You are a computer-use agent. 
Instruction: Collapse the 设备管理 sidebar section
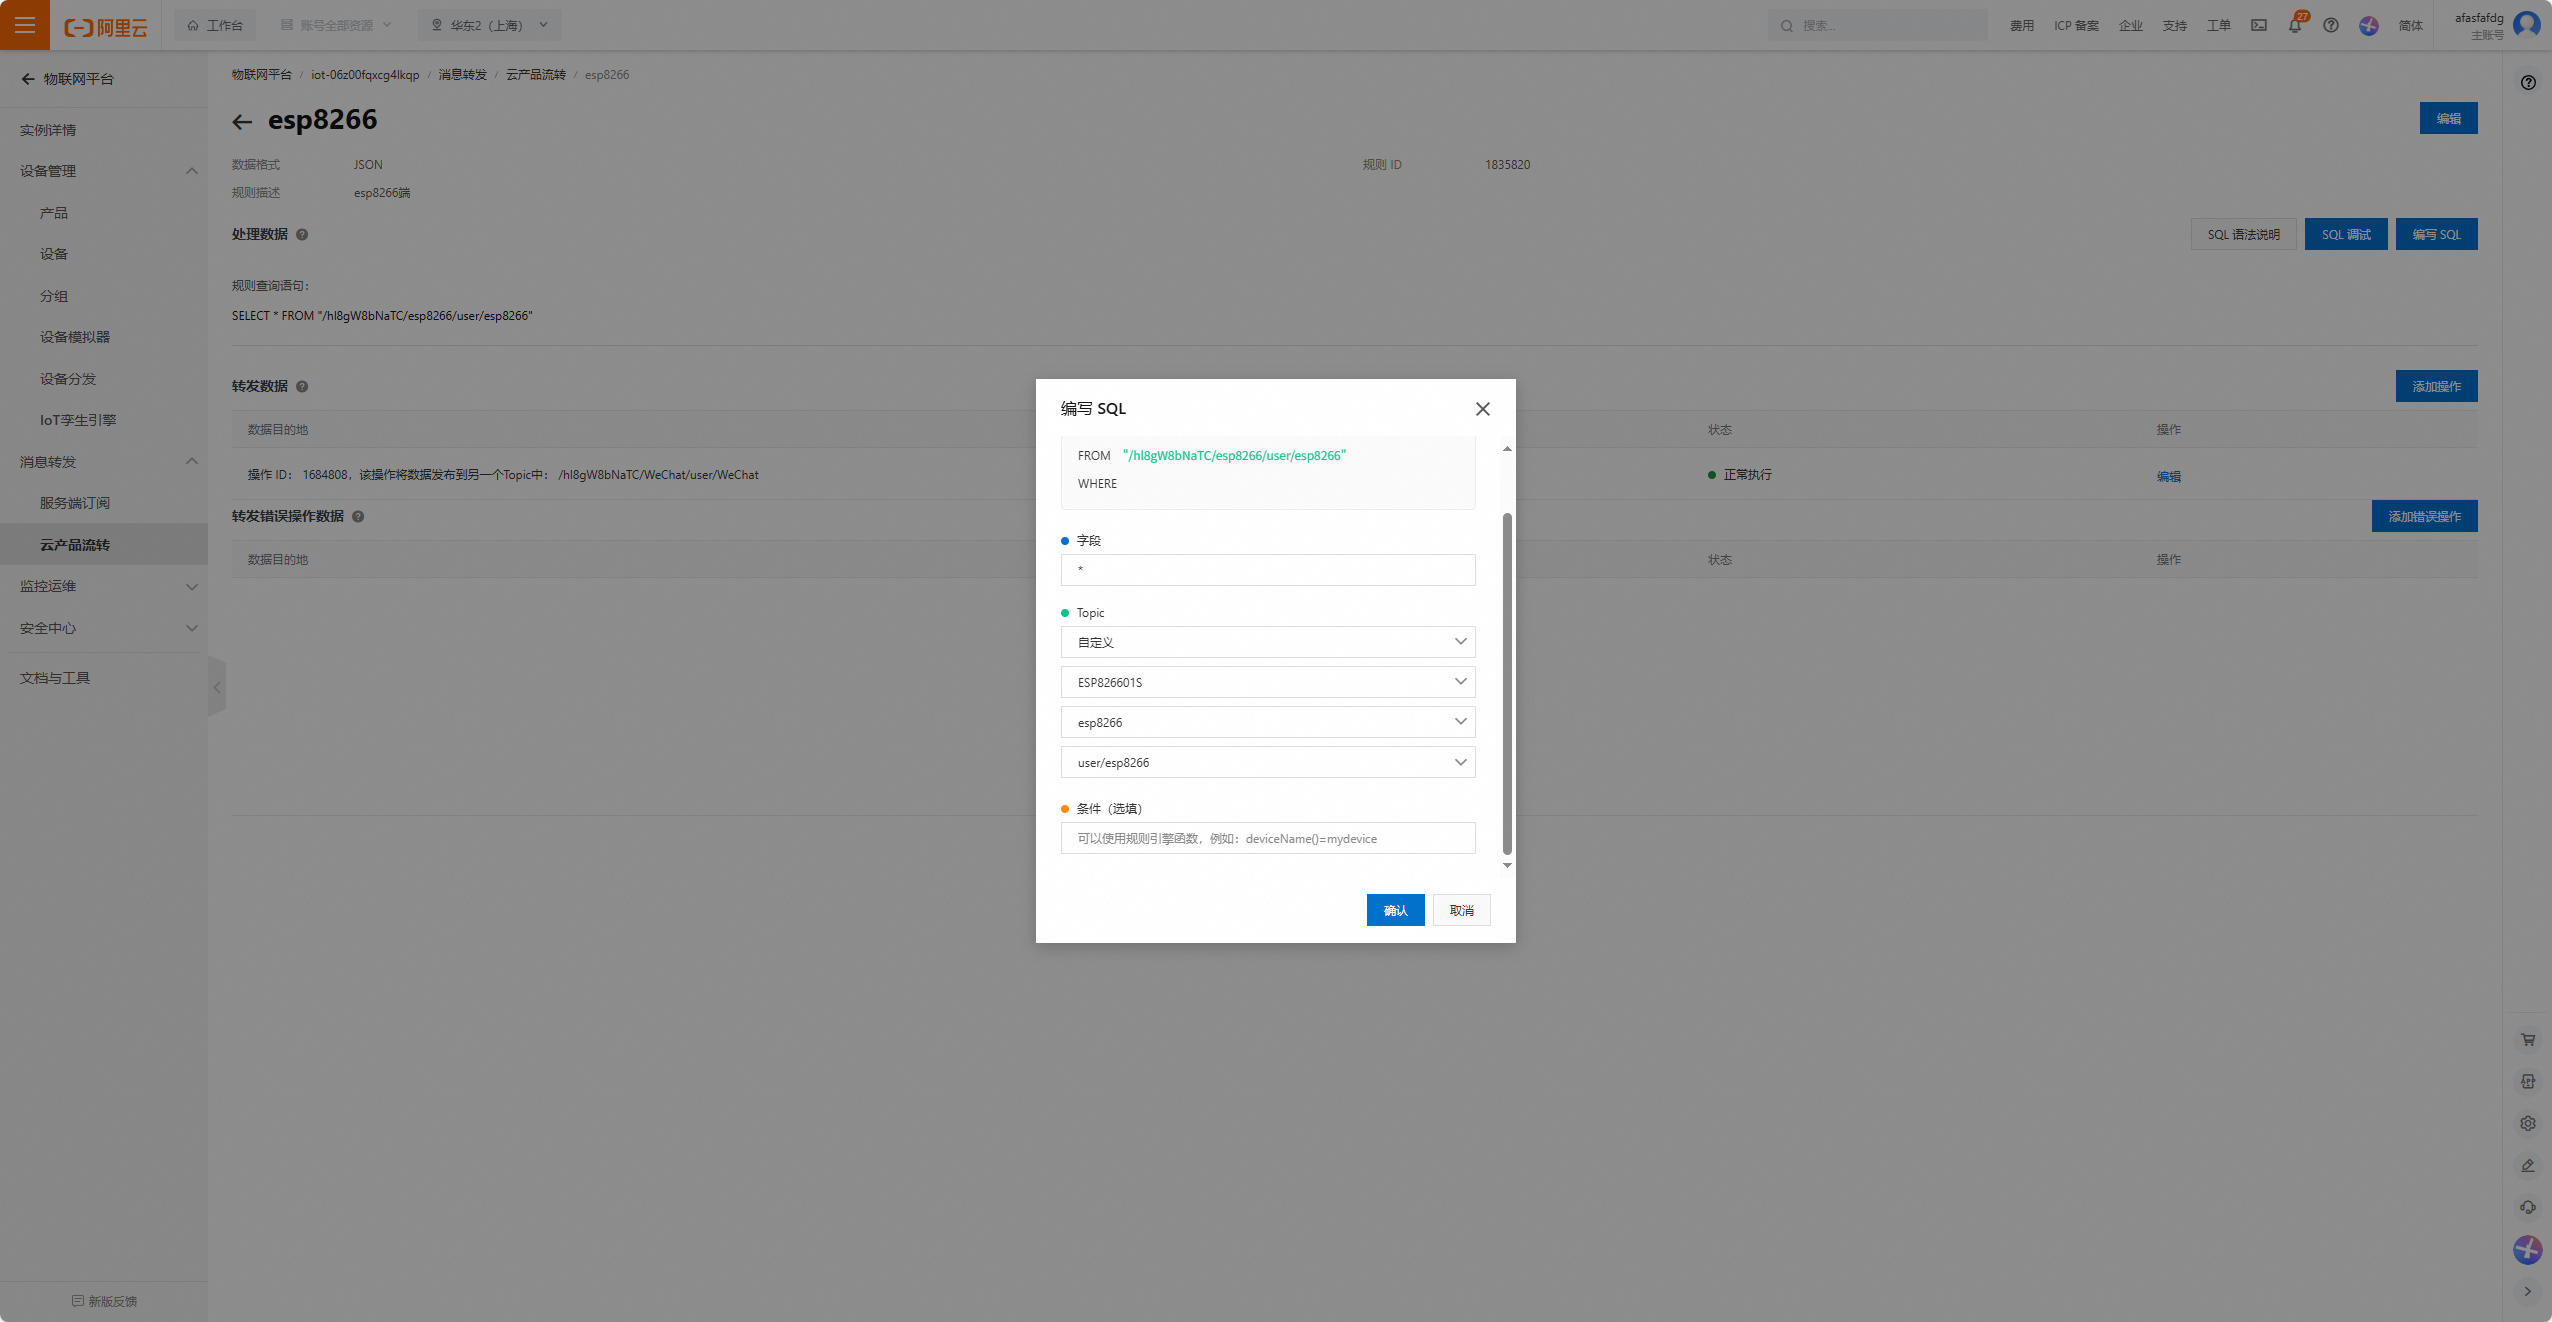(191, 171)
